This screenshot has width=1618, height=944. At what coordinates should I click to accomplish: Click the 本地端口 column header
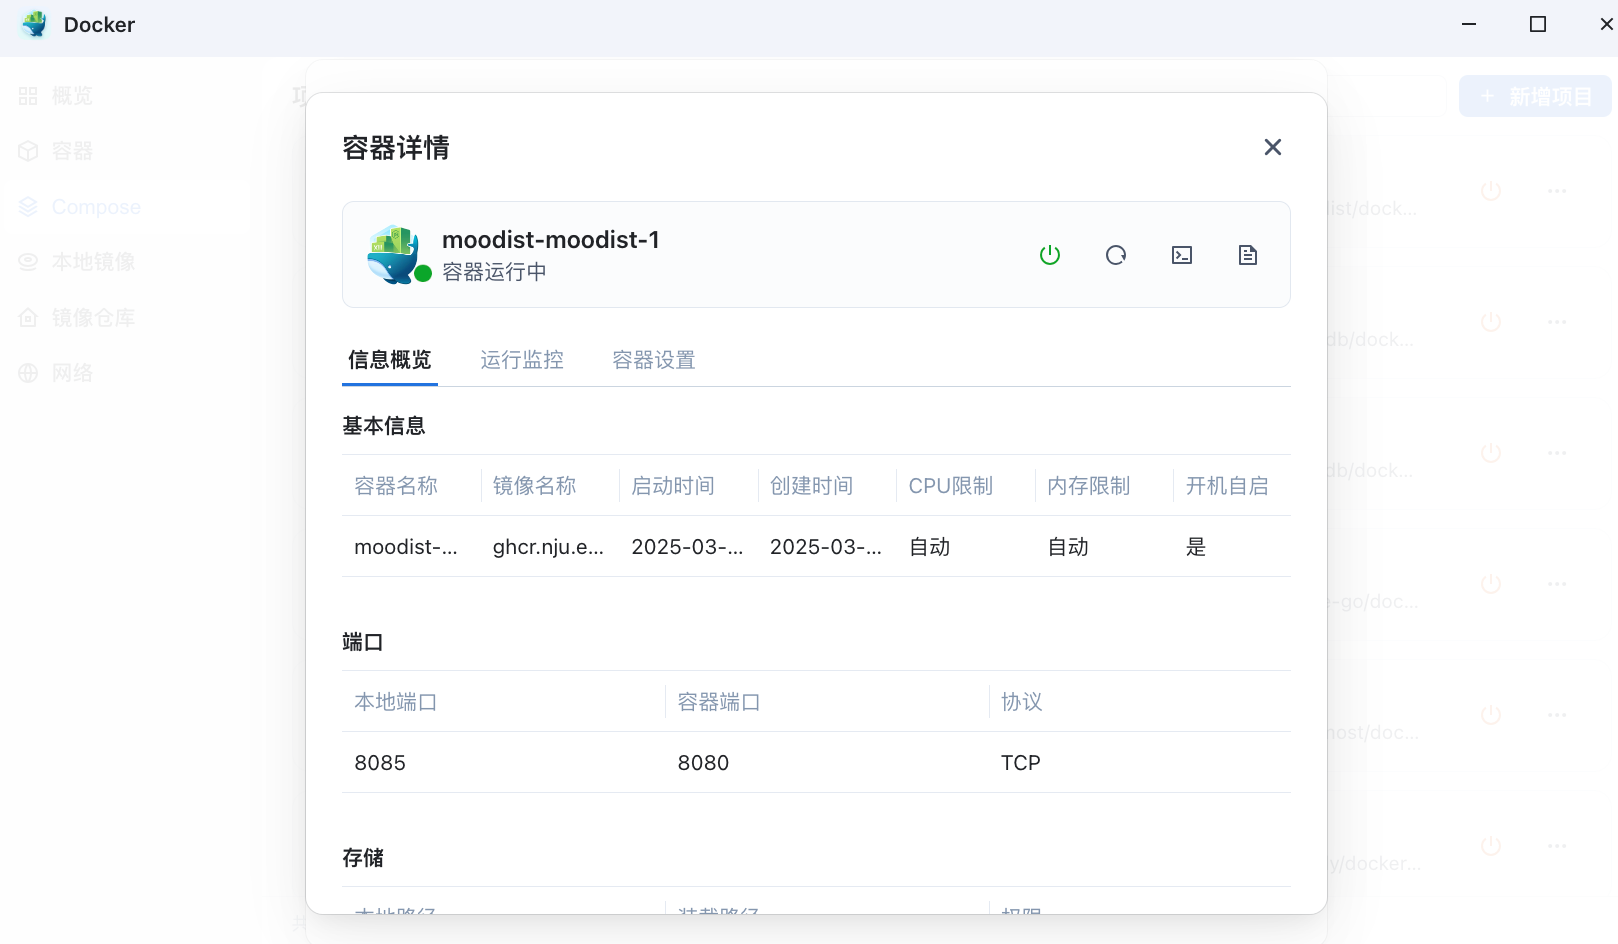pos(396,702)
